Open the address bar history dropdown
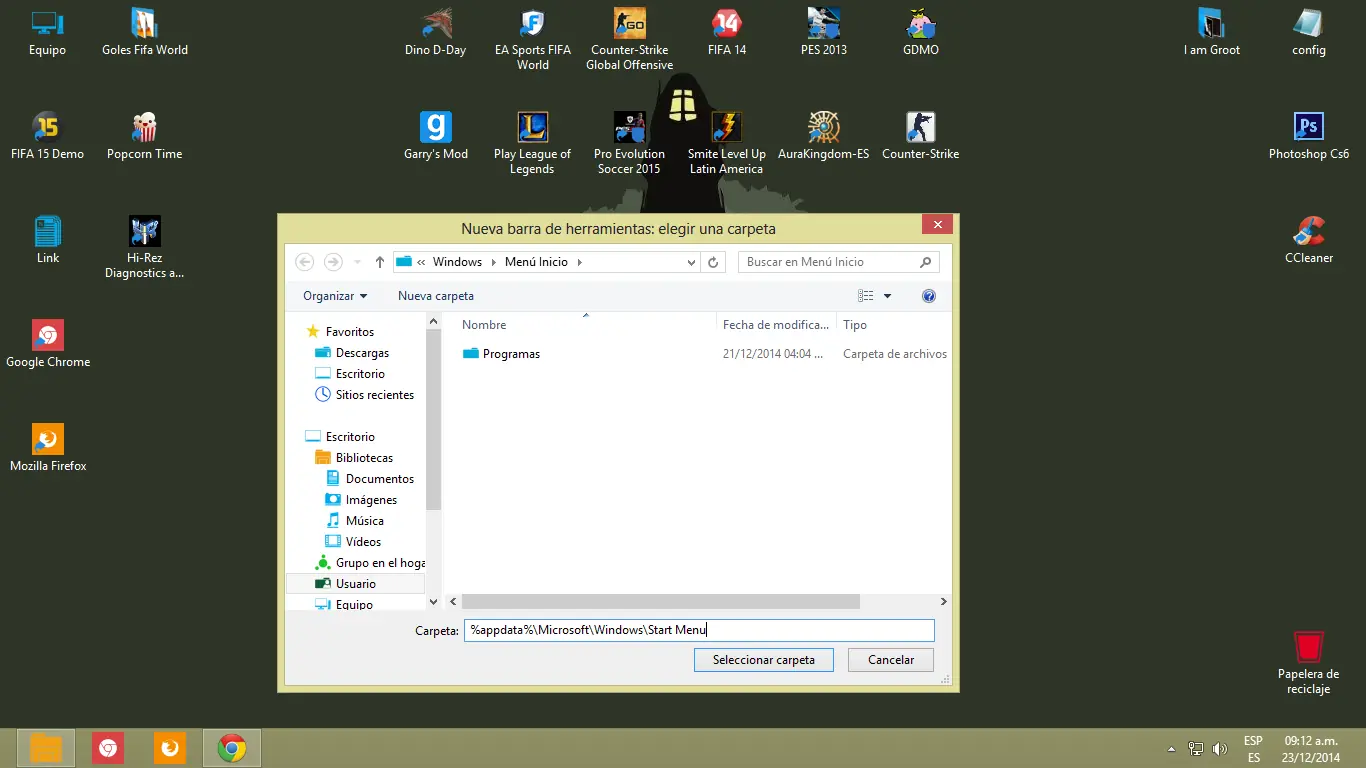Screen dimensions: 1366x768 point(691,262)
